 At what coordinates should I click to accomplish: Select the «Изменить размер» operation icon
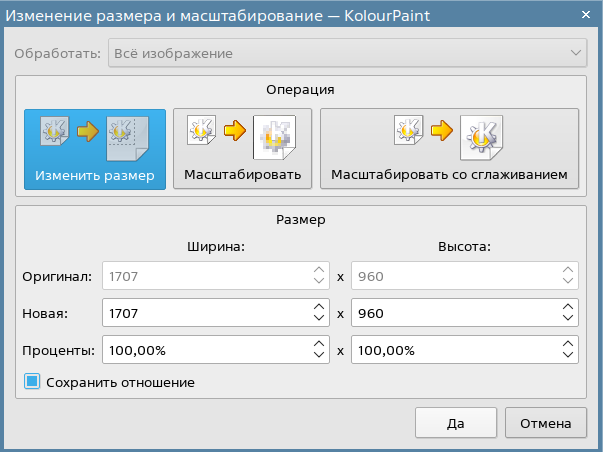95,149
